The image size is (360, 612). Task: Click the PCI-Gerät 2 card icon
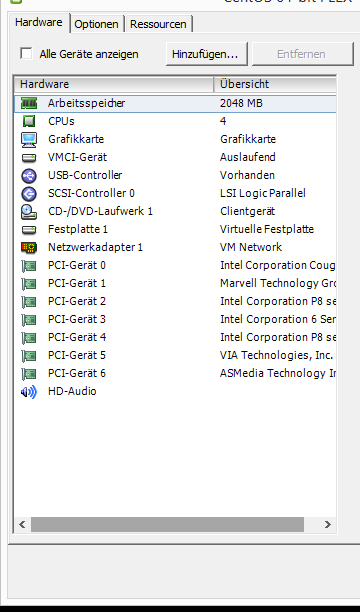(29, 302)
